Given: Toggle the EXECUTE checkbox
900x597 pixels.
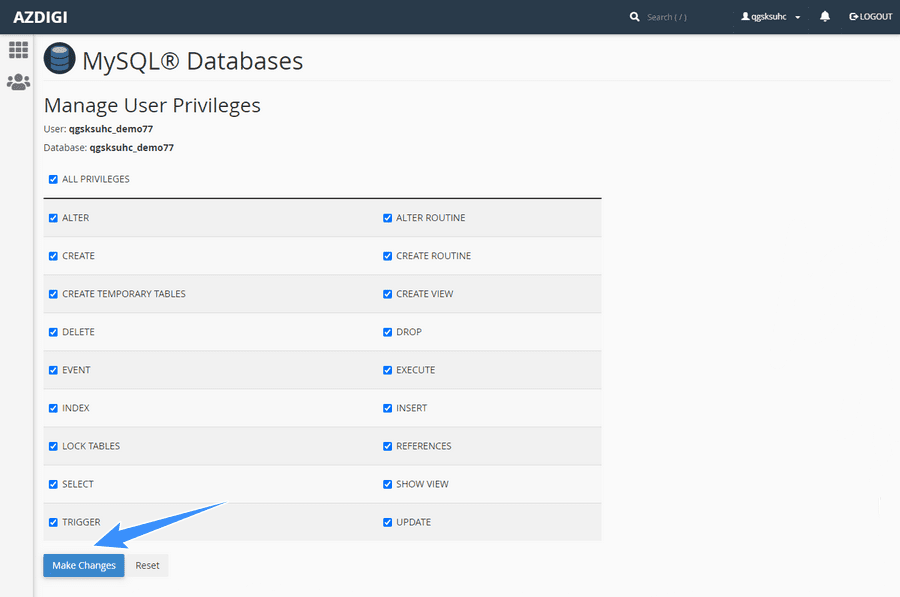Looking at the screenshot, I should click(387, 370).
